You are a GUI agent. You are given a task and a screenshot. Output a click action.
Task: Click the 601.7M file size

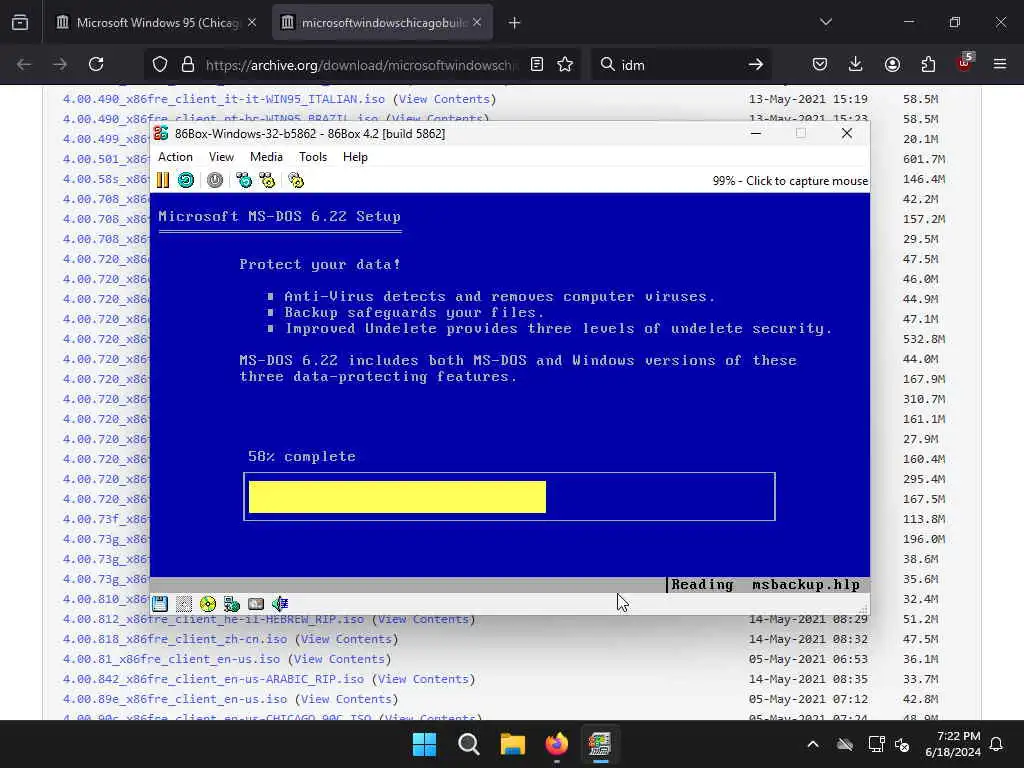pos(924,159)
